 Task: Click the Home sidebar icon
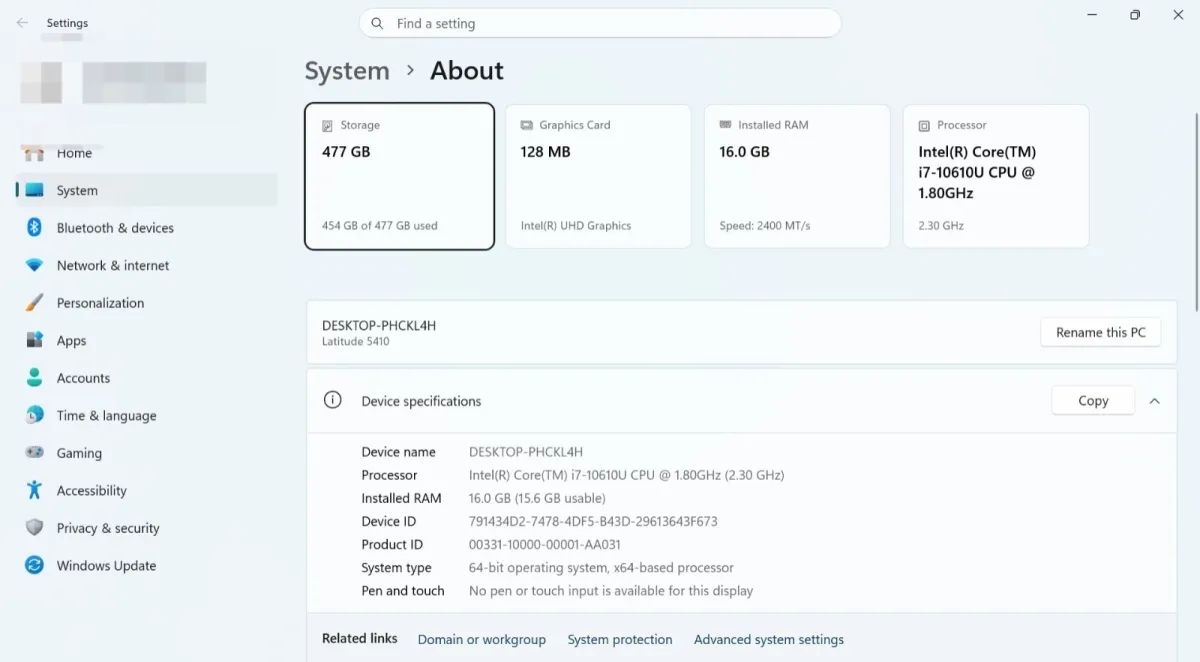[34, 153]
